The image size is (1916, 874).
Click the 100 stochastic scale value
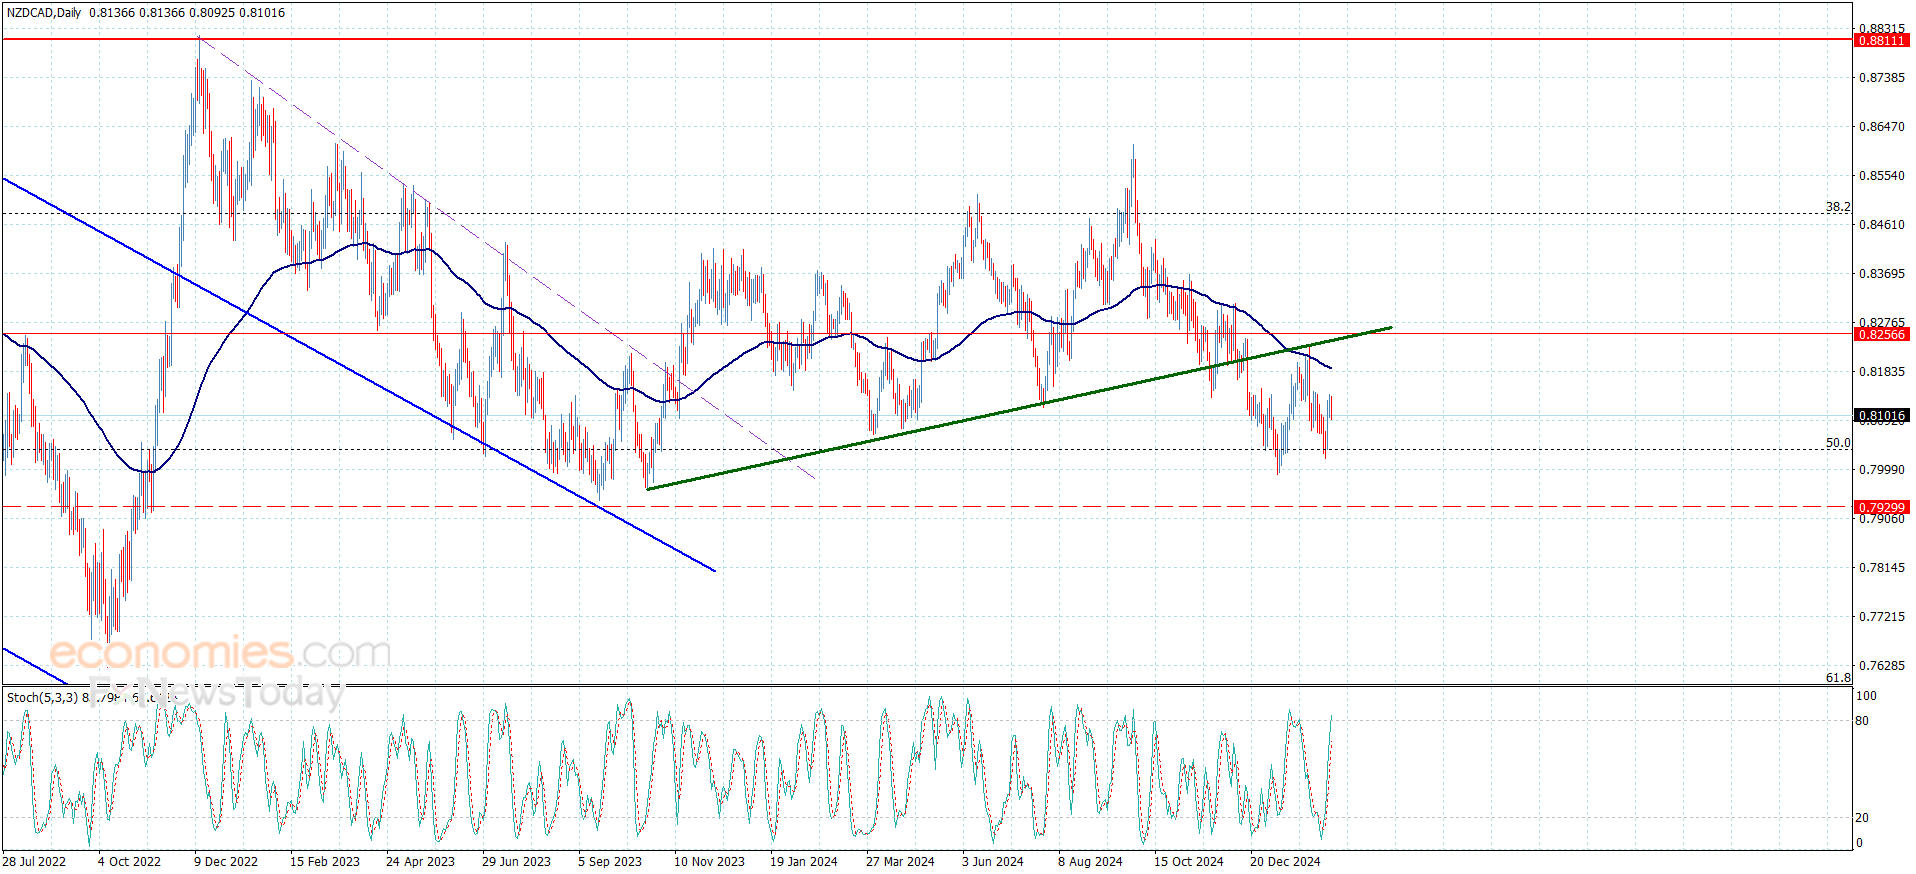point(1866,696)
